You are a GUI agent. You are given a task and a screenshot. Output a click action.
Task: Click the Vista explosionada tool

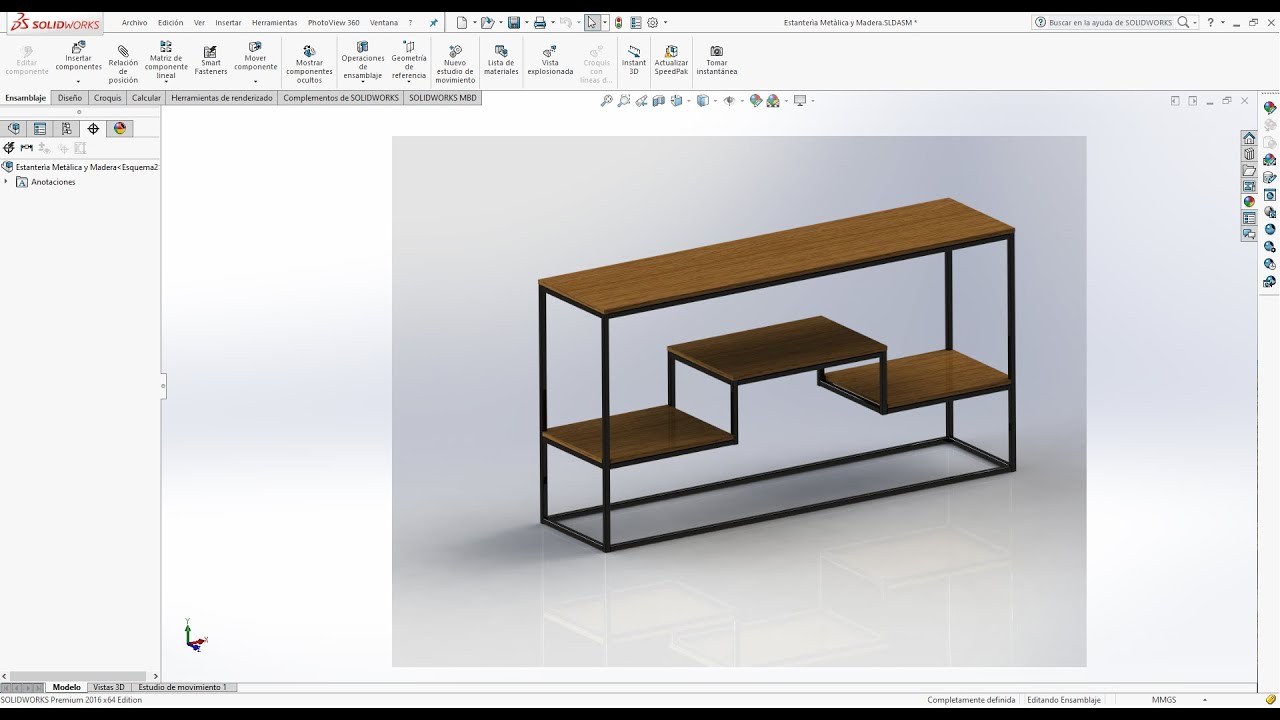click(x=550, y=60)
